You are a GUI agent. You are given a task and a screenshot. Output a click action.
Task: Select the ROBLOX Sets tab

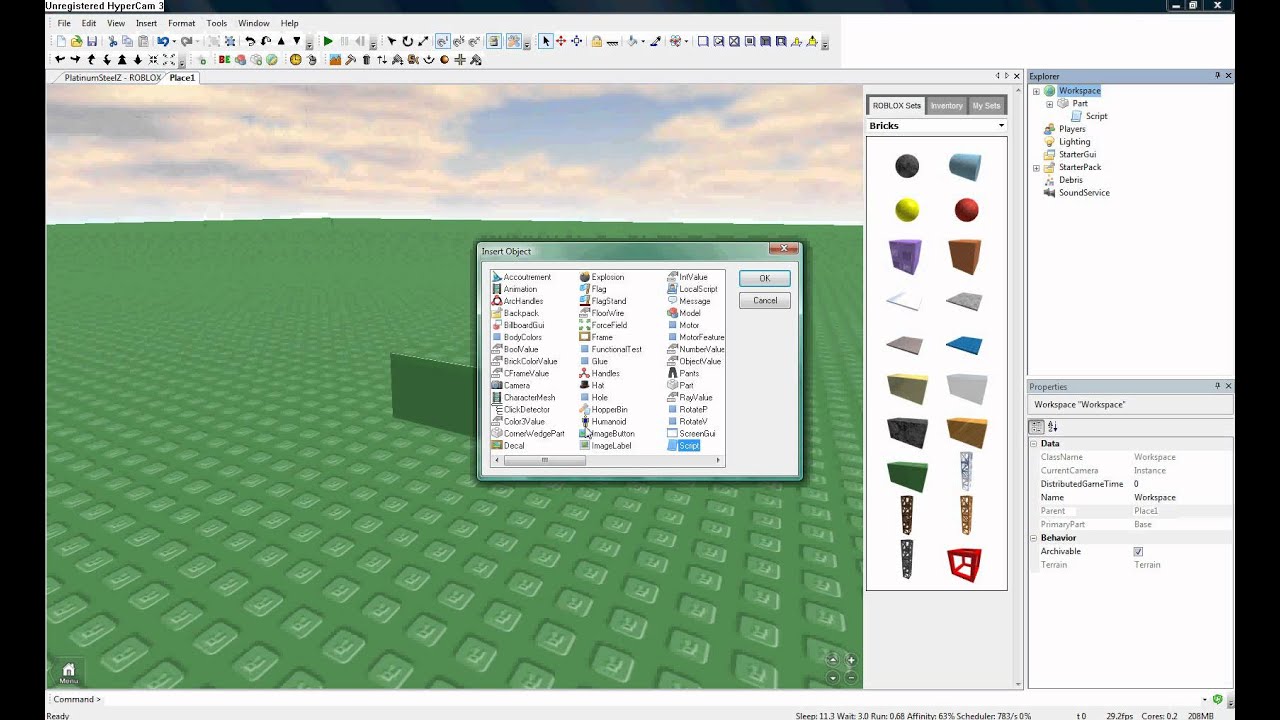896,105
